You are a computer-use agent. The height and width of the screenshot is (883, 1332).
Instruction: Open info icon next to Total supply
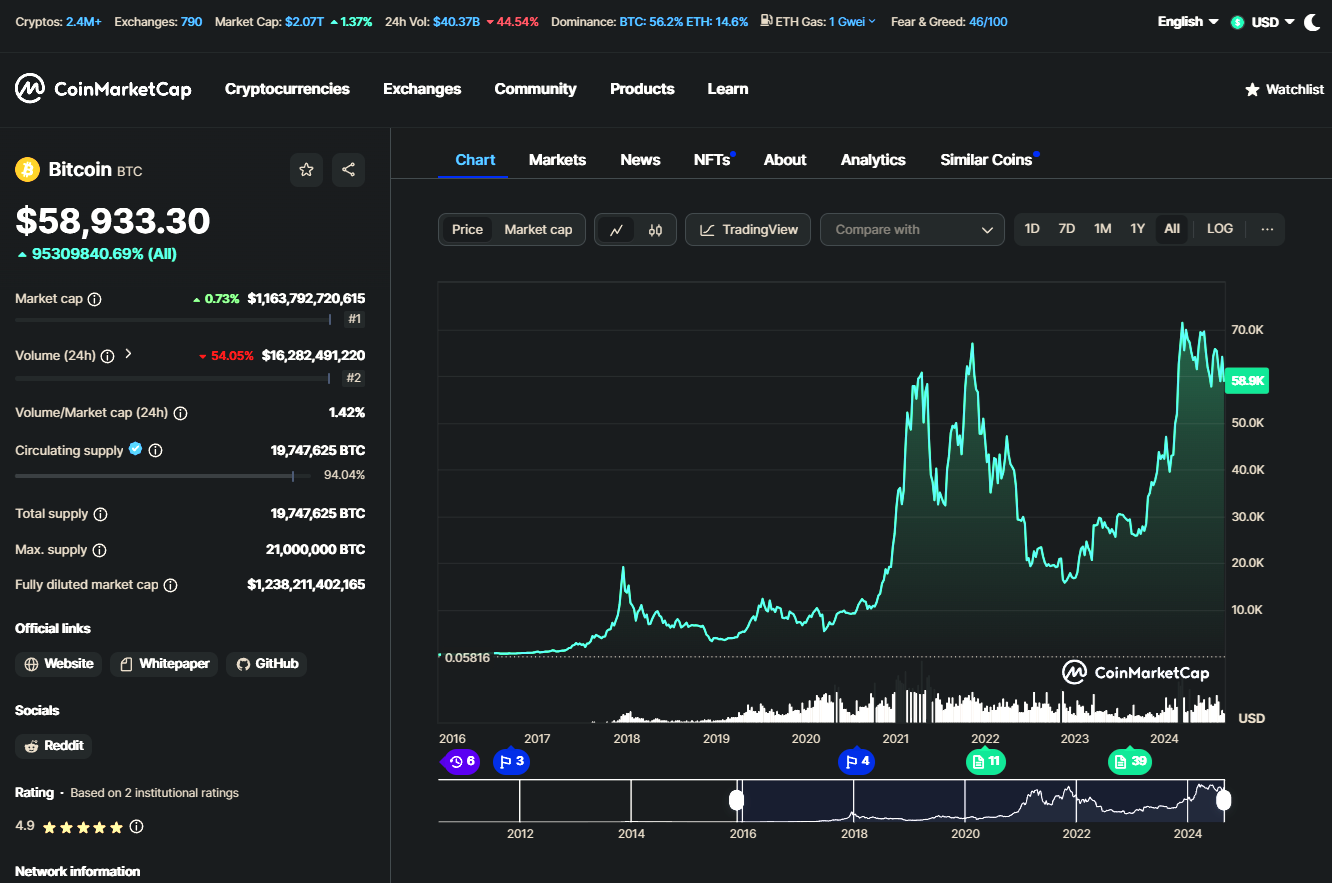pyautogui.click(x=100, y=514)
